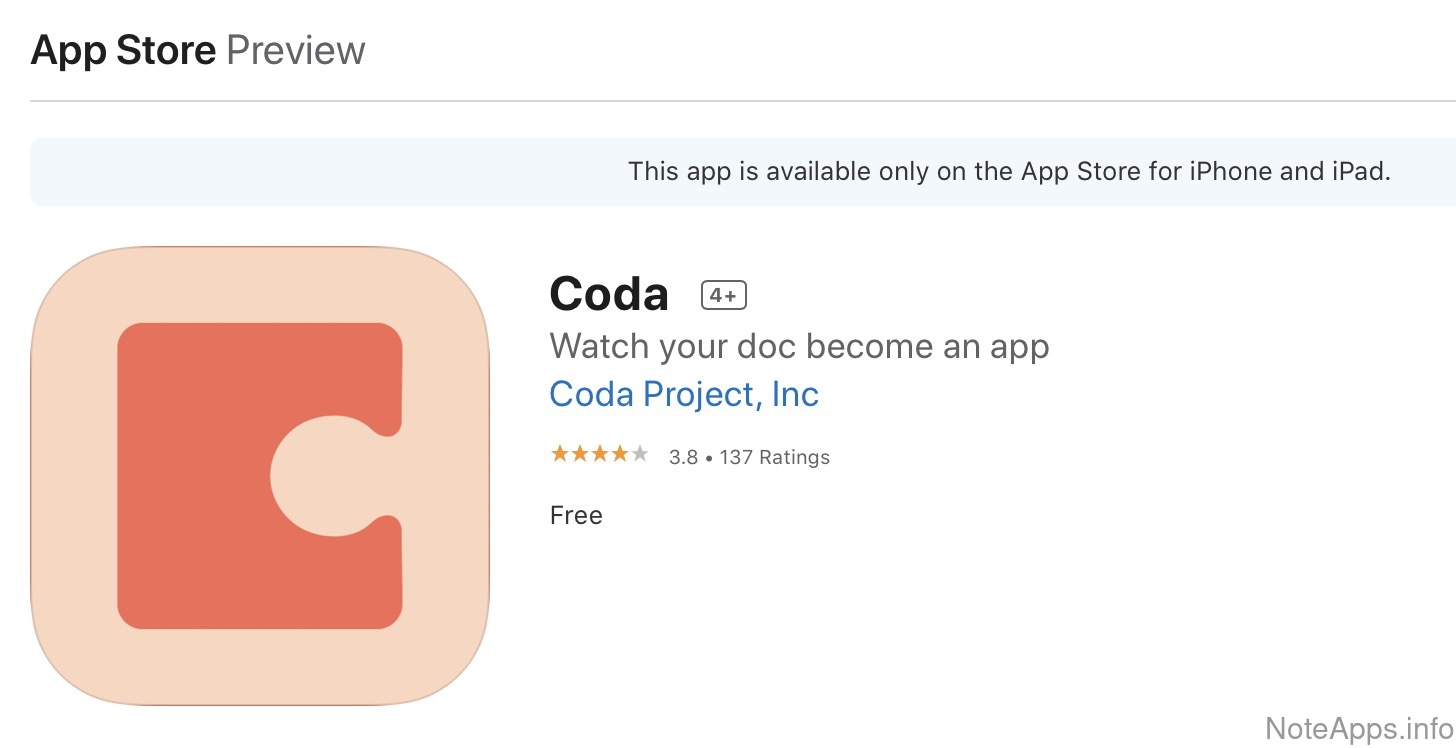The width and height of the screenshot is (1456, 748).
Task: Click the 3.8 rating score
Action: coord(683,457)
